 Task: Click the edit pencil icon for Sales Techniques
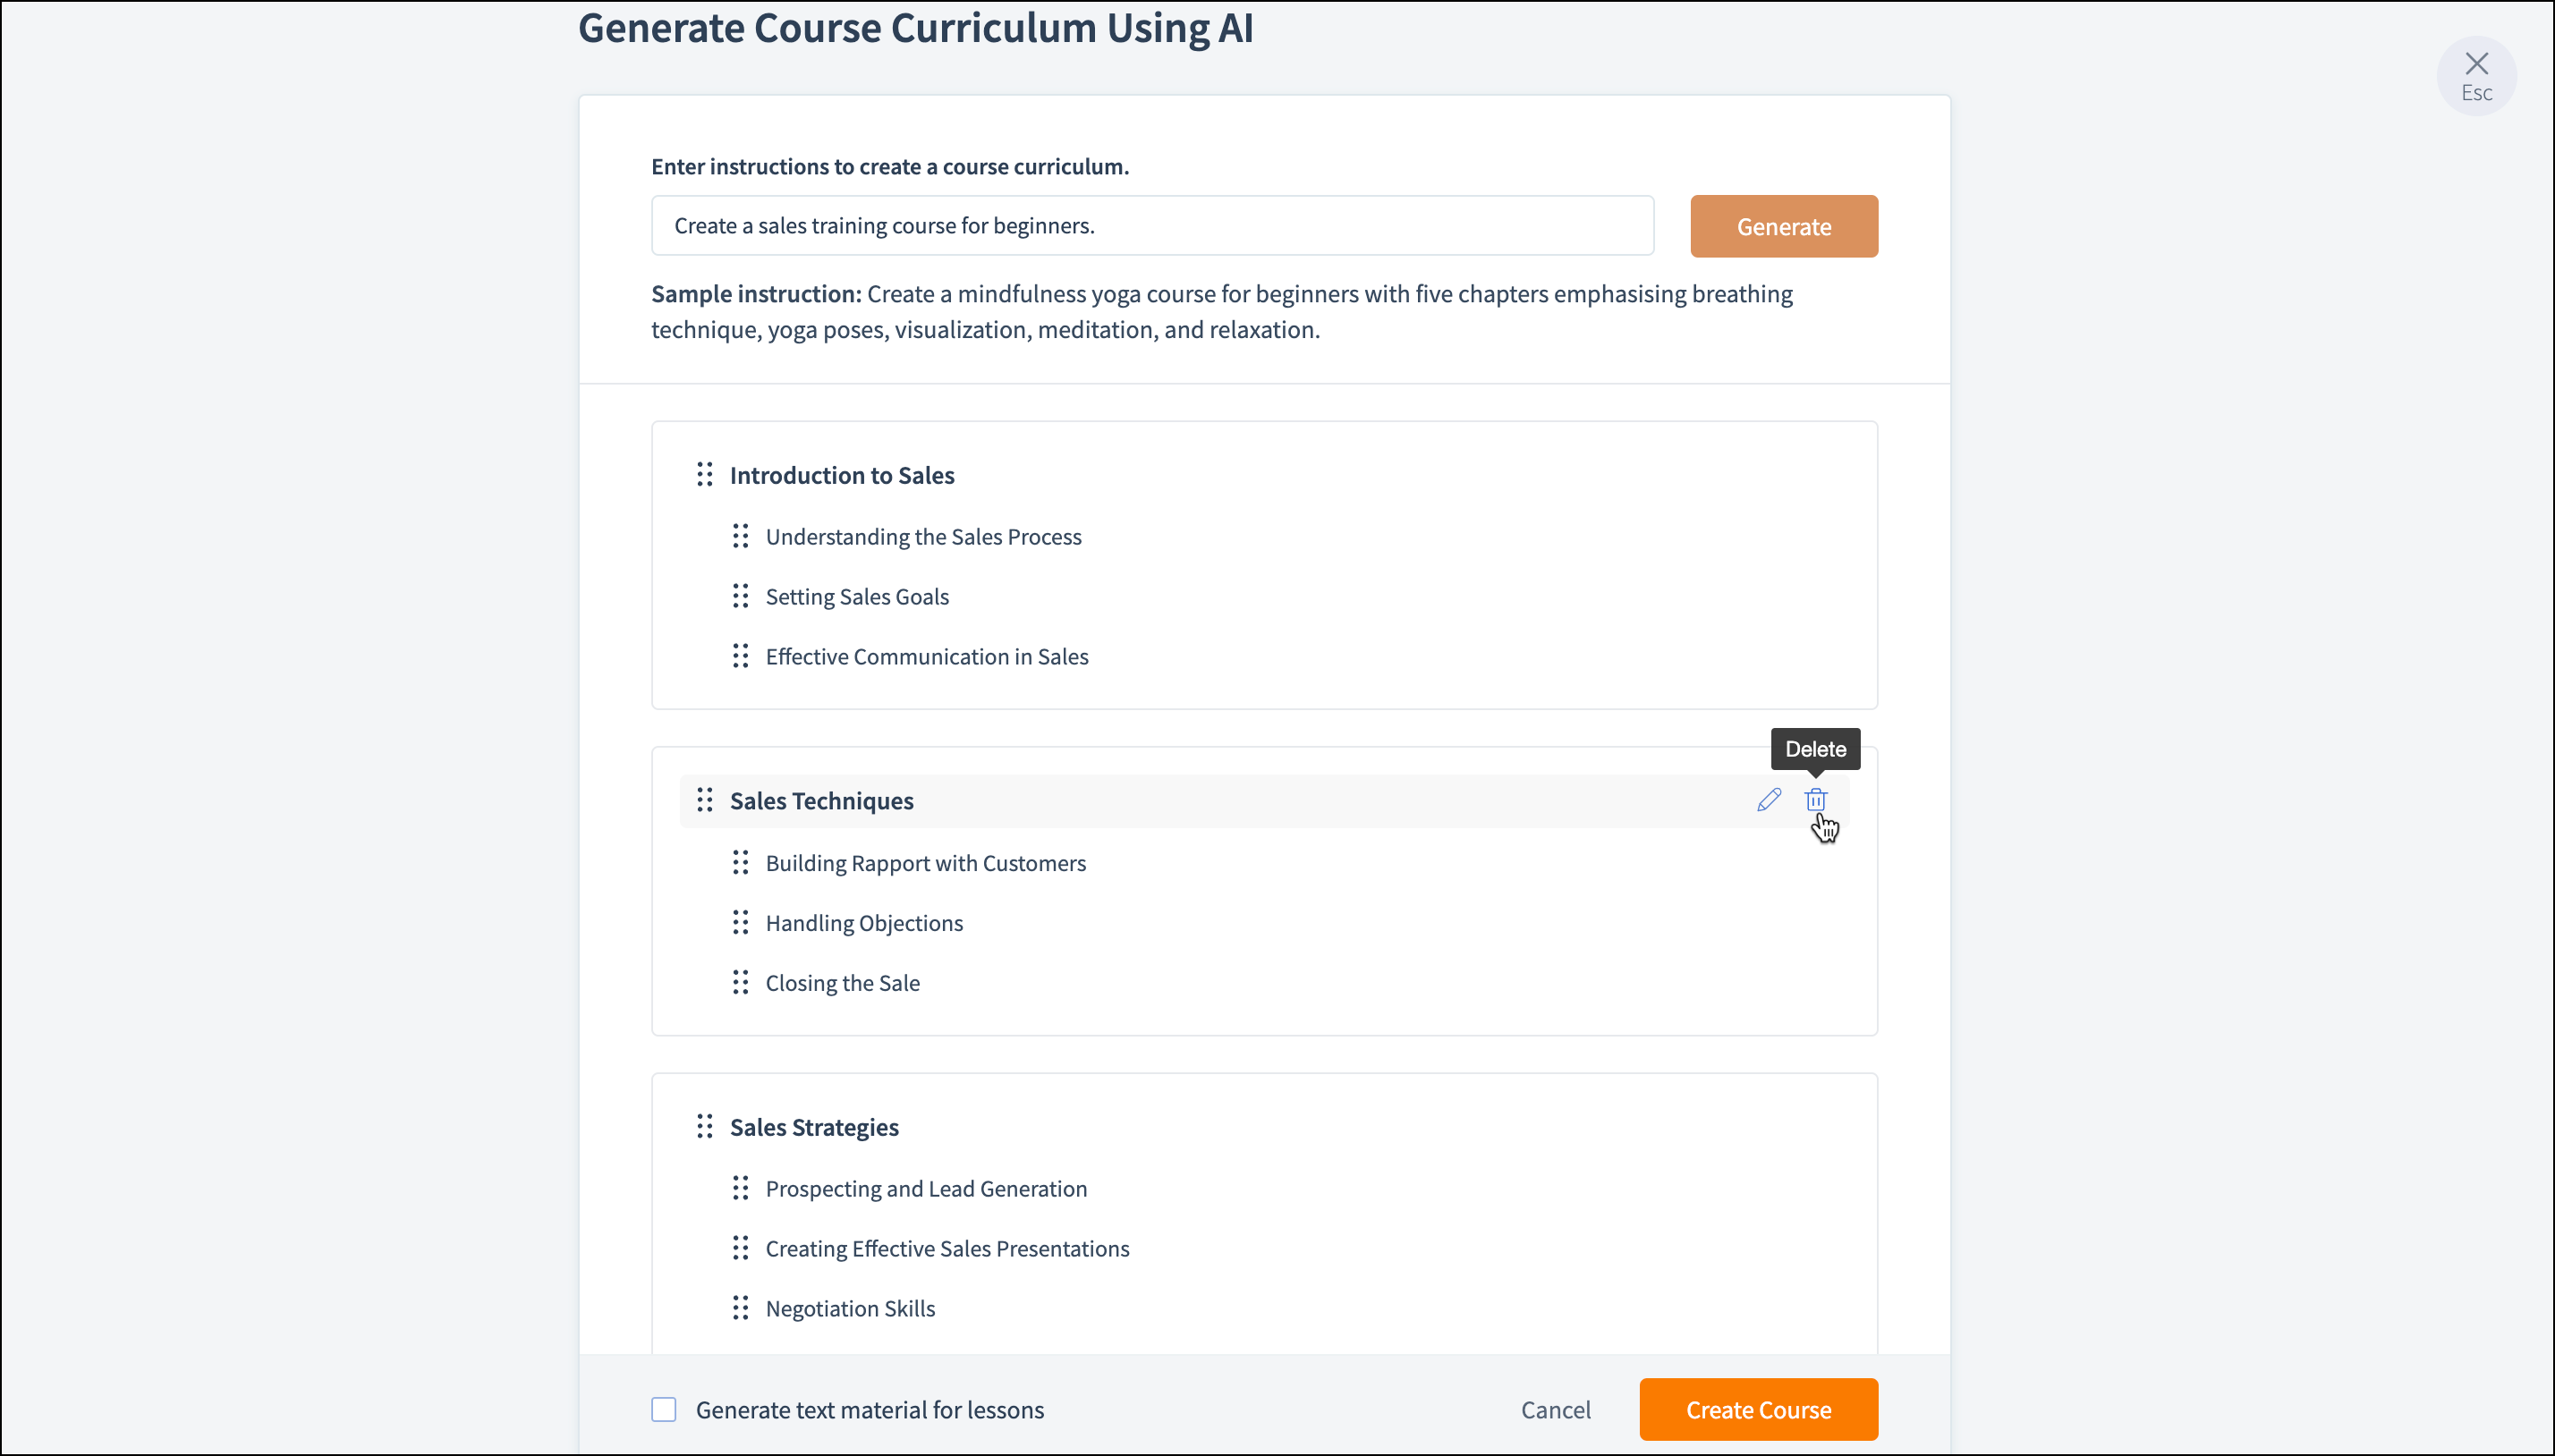[x=1768, y=800]
